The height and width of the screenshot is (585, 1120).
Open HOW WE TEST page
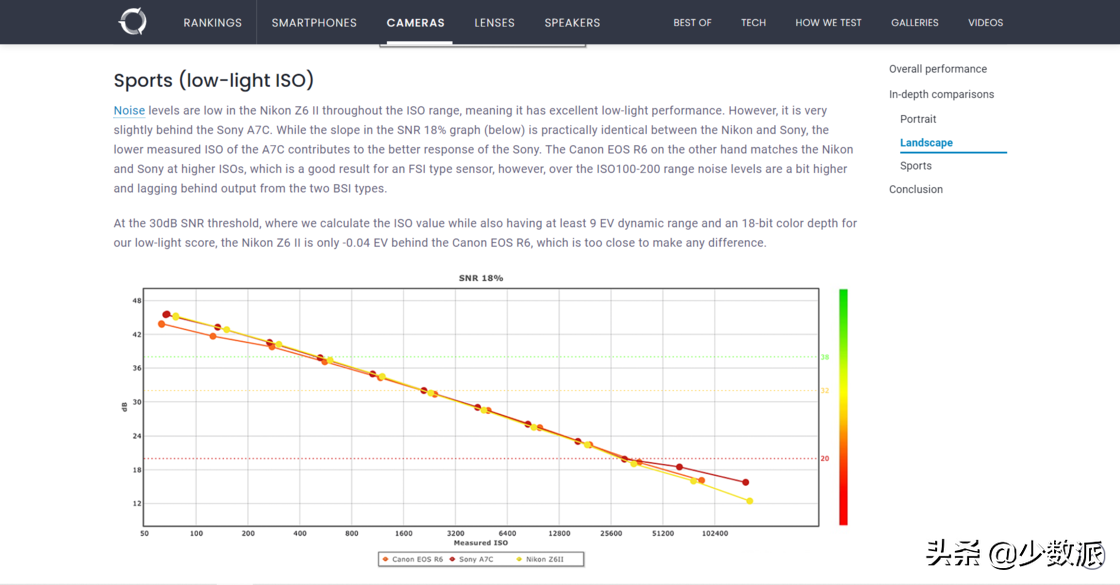tap(829, 23)
